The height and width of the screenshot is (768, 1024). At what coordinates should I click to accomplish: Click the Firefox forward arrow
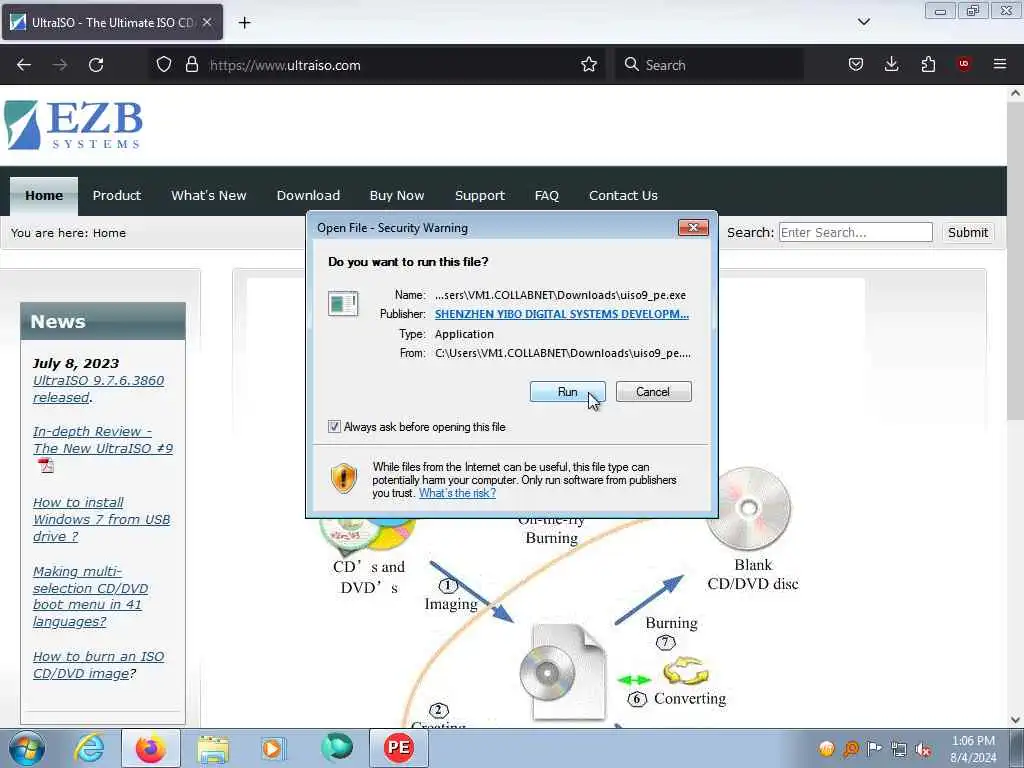[x=59, y=65]
